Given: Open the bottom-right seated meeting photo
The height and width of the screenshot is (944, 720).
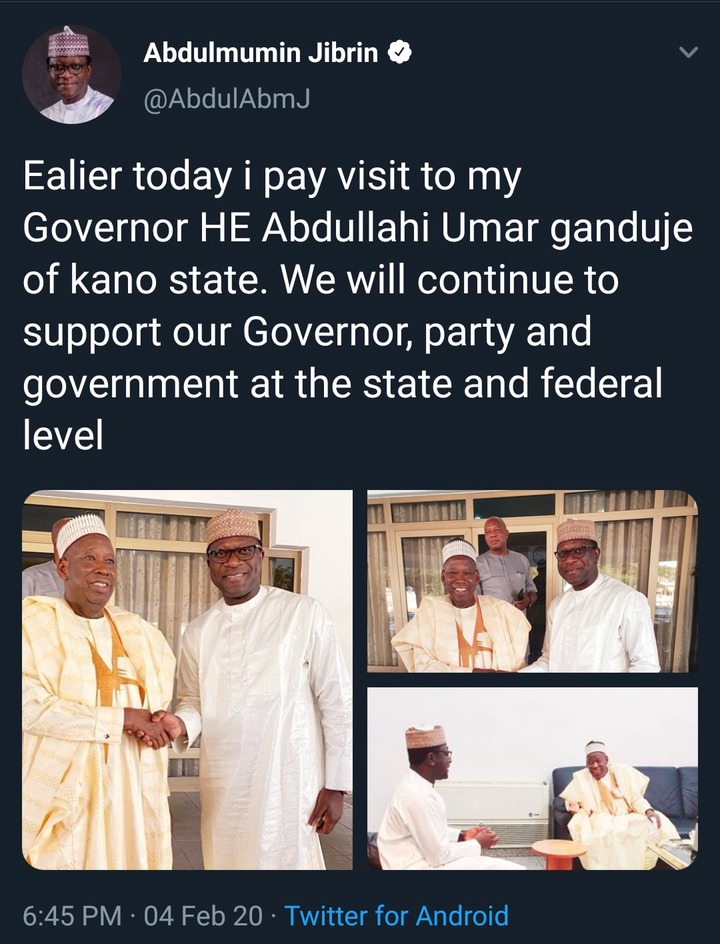Looking at the screenshot, I should coord(532,778).
